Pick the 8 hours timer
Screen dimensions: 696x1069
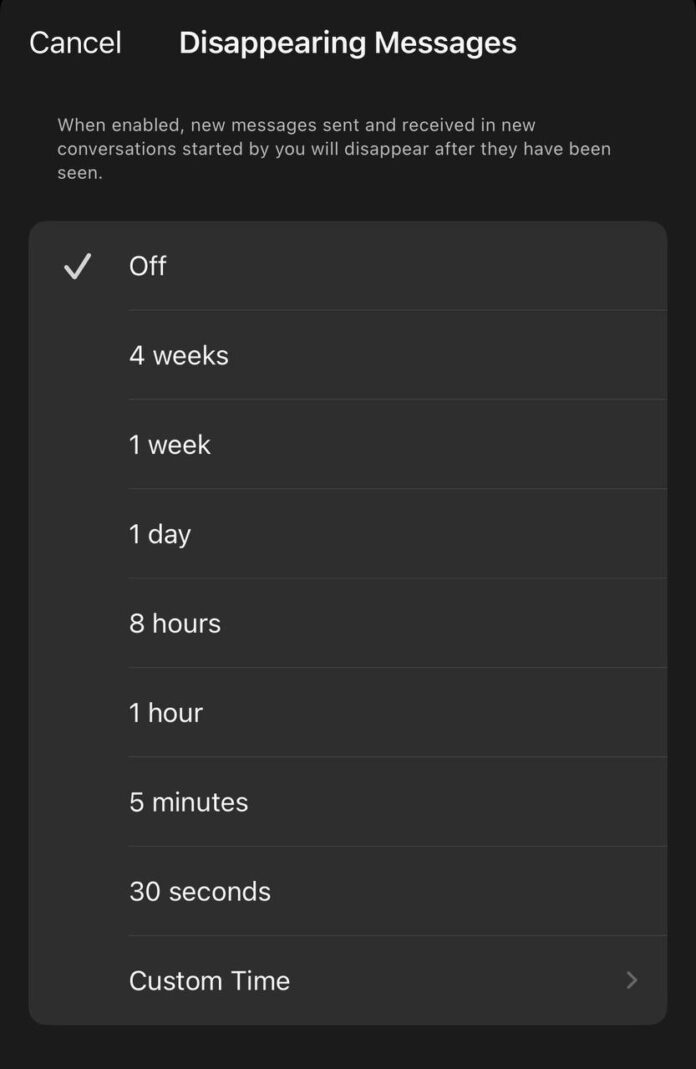coord(175,623)
